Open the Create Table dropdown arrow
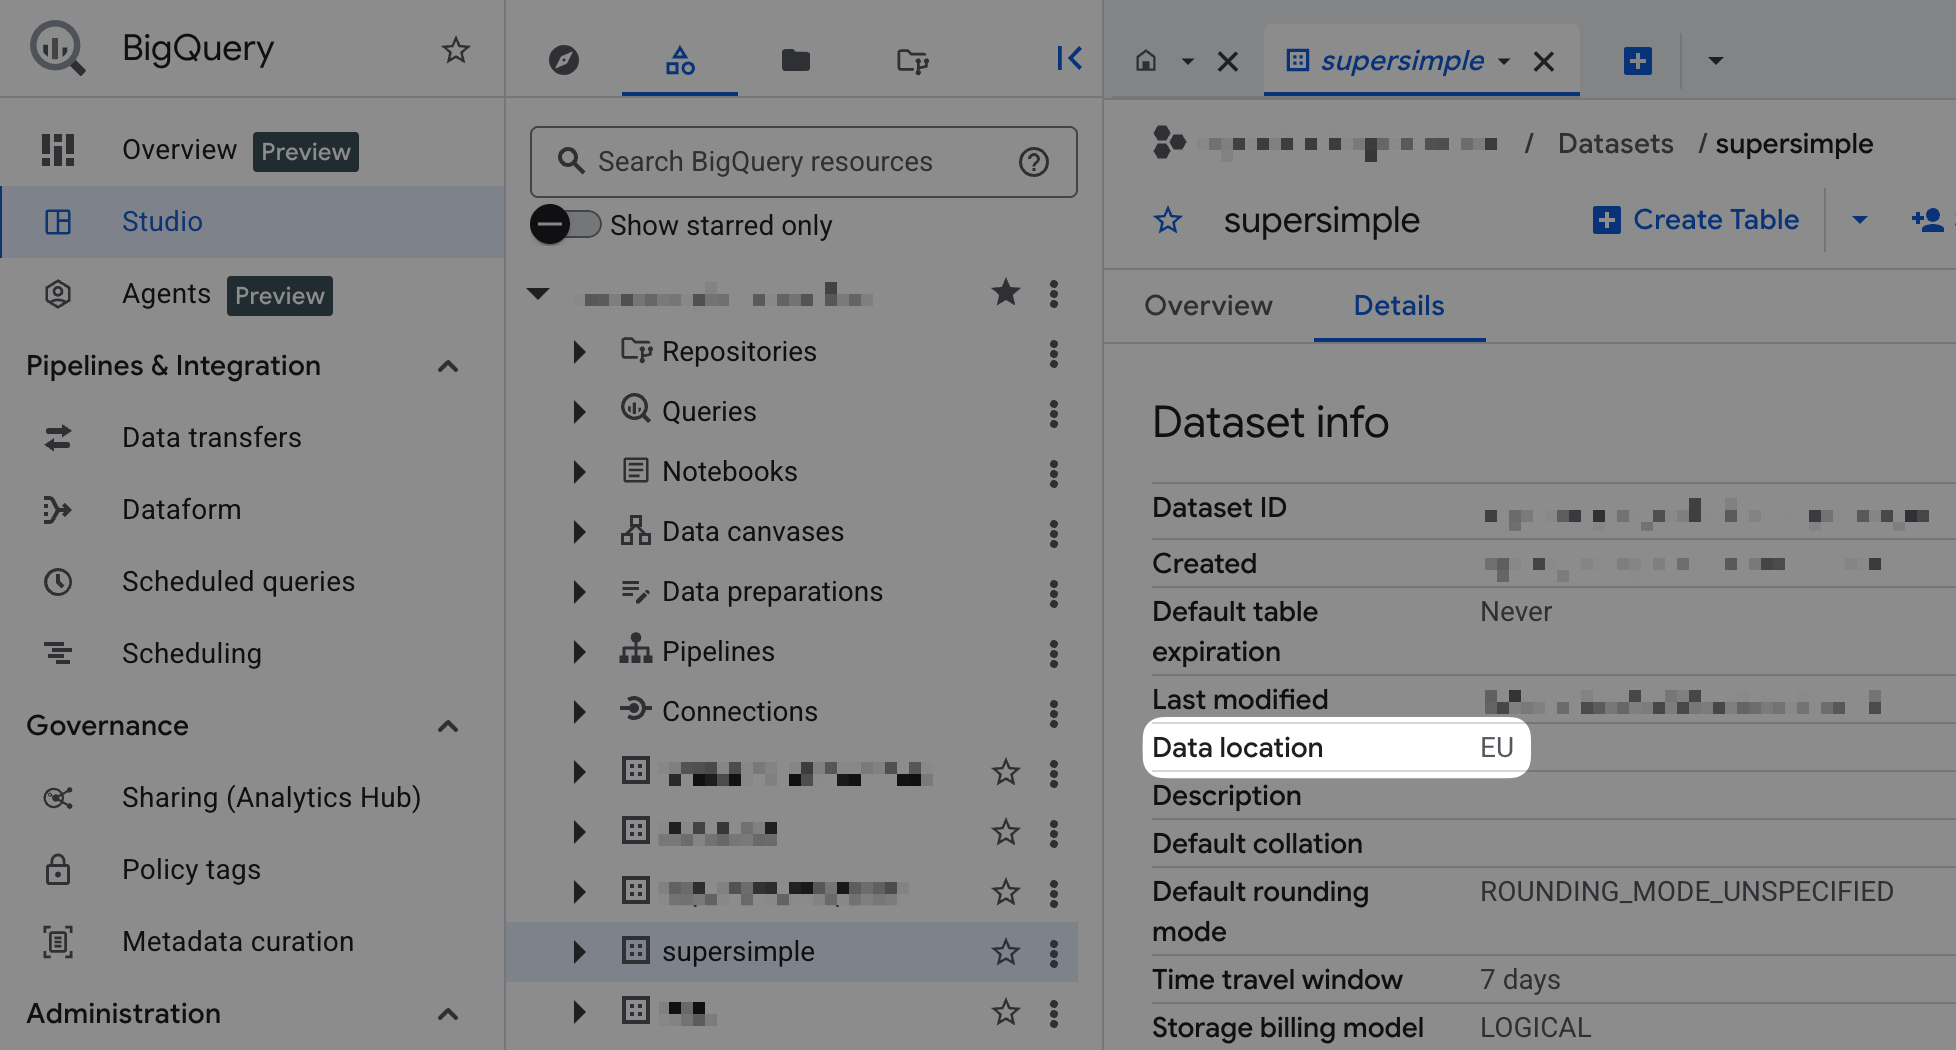Viewport: 1956px width, 1050px height. (1859, 220)
